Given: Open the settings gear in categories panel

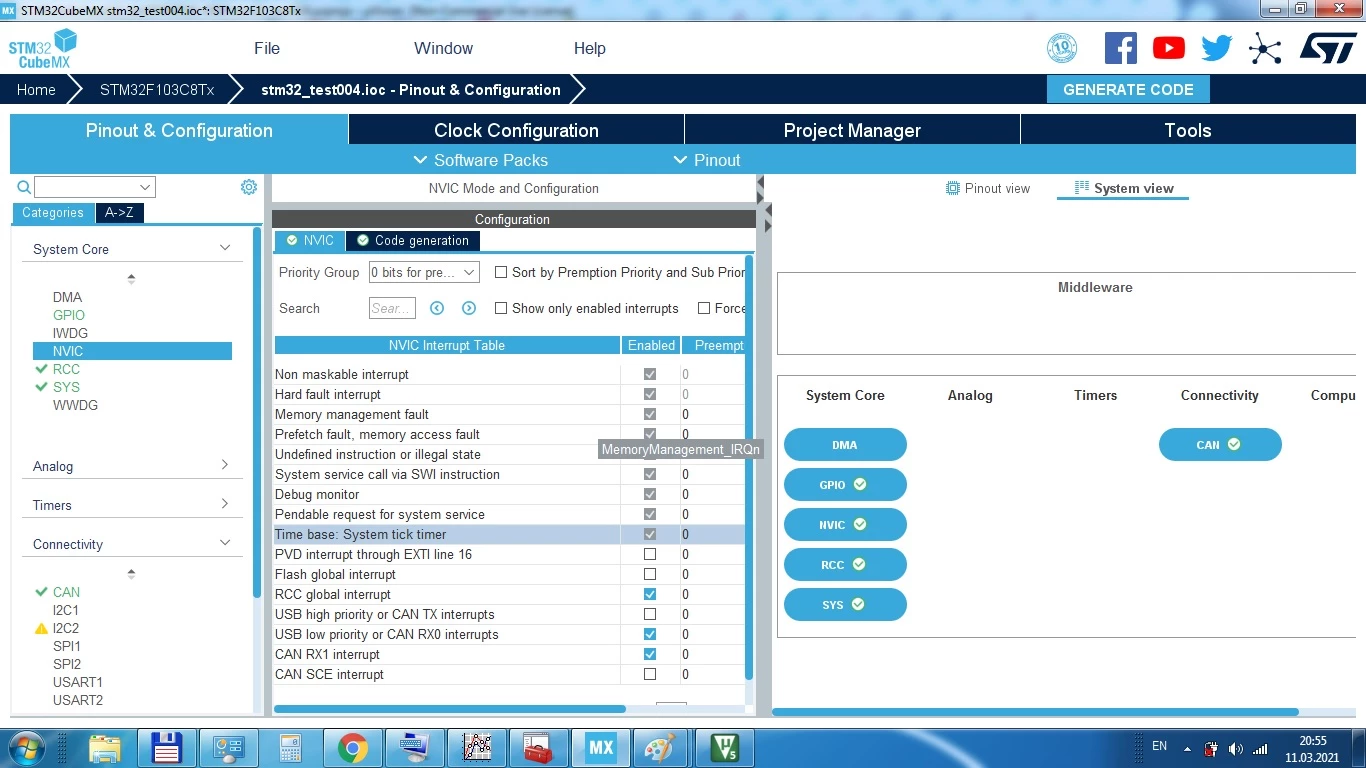Looking at the screenshot, I should (x=249, y=187).
